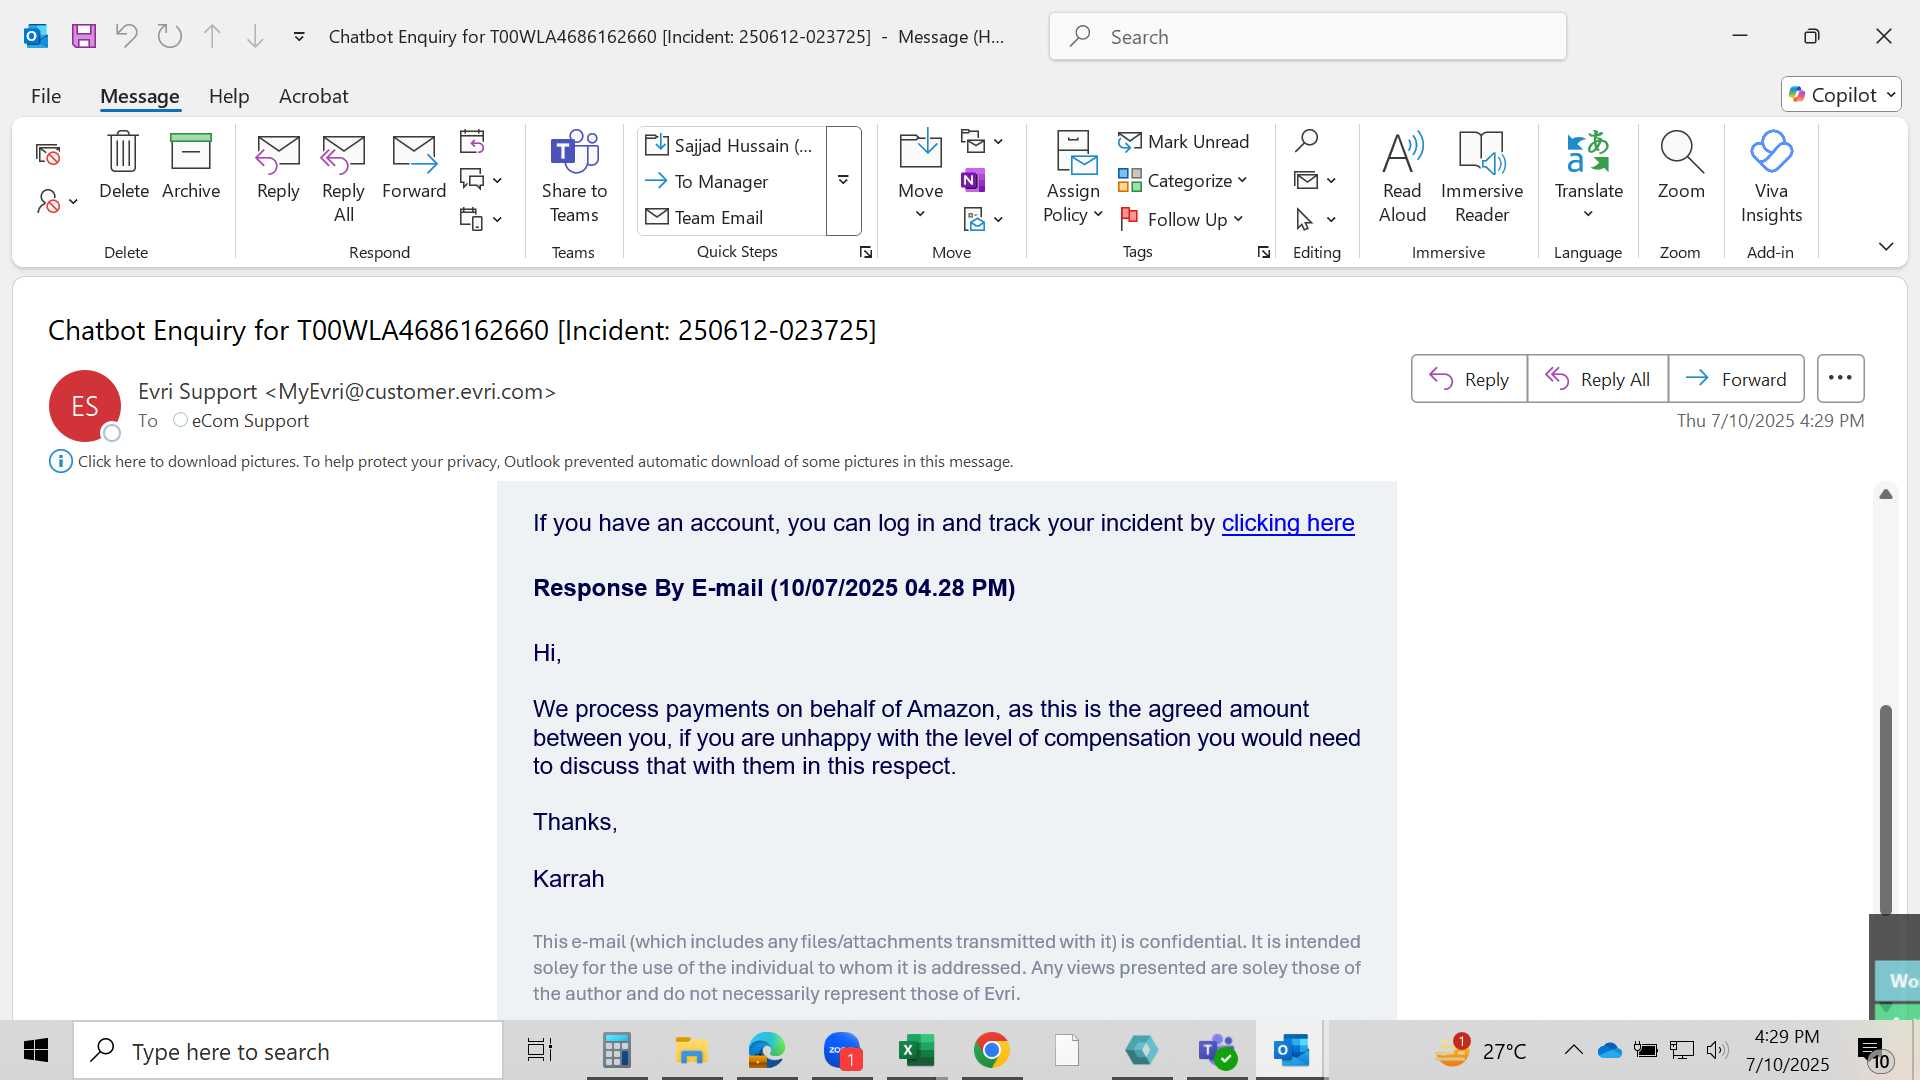
Task: Expand the Quick Steps gallery
Action: (x=844, y=181)
